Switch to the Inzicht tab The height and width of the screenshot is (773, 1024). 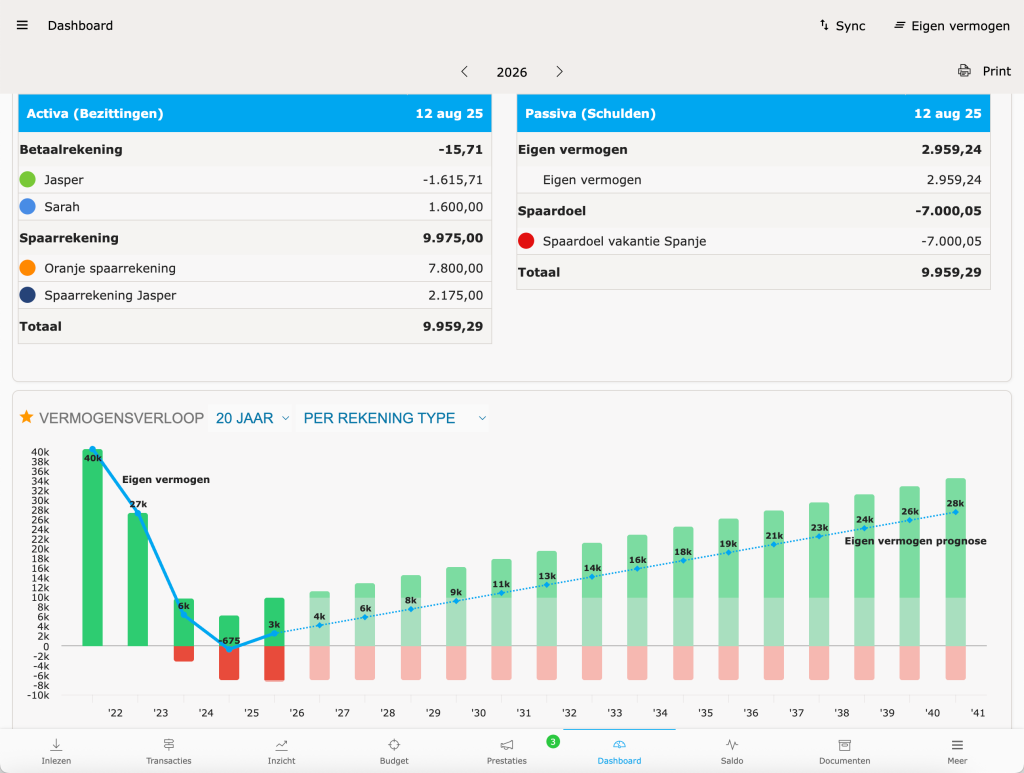[281, 751]
